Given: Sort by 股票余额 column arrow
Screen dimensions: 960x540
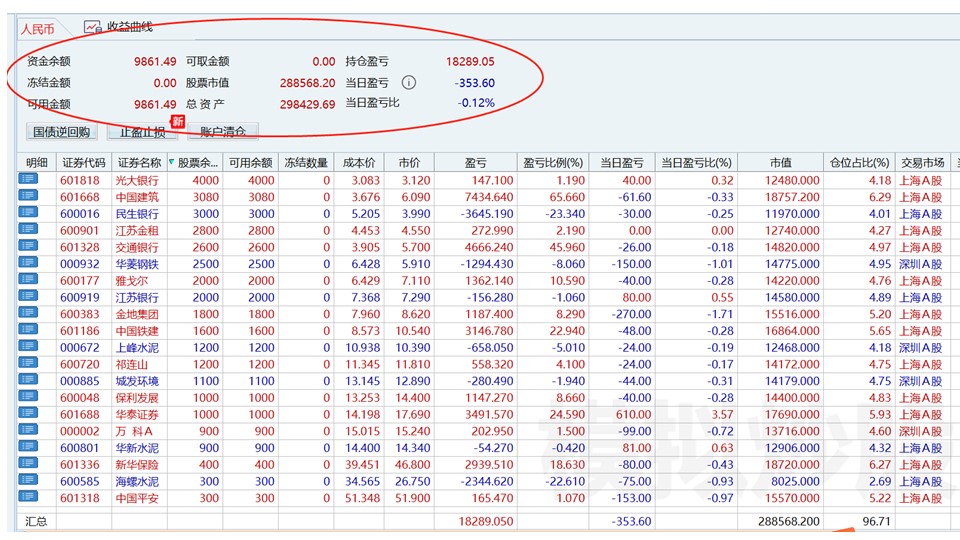Looking at the screenshot, I should point(172,162).
